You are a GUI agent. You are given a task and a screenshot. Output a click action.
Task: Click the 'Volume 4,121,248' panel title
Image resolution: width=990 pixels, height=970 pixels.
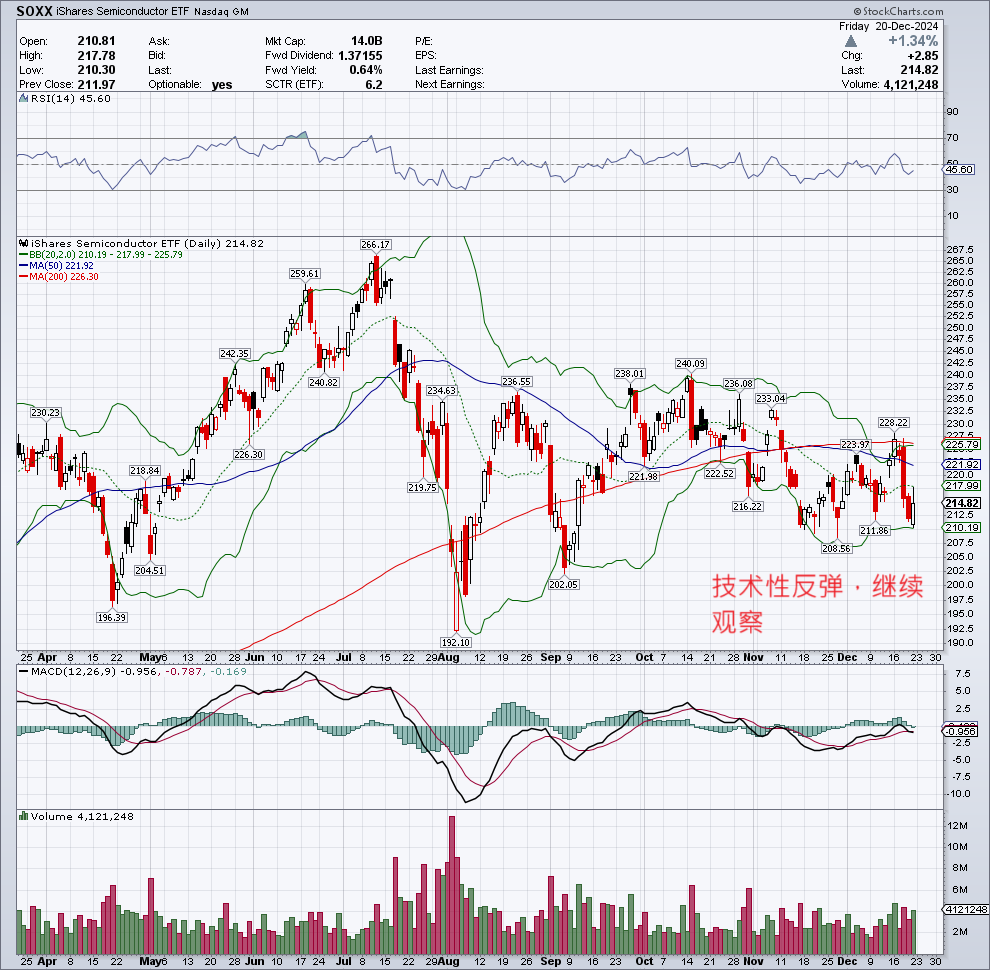tap(82, 816)
